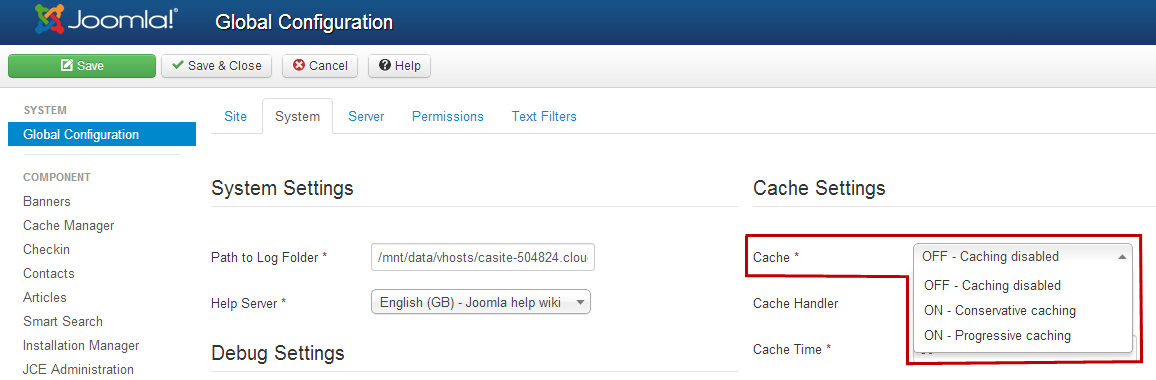This screenshot has width=1156, height=380.
Task: Open the Help button
Action: click(400, 66)
